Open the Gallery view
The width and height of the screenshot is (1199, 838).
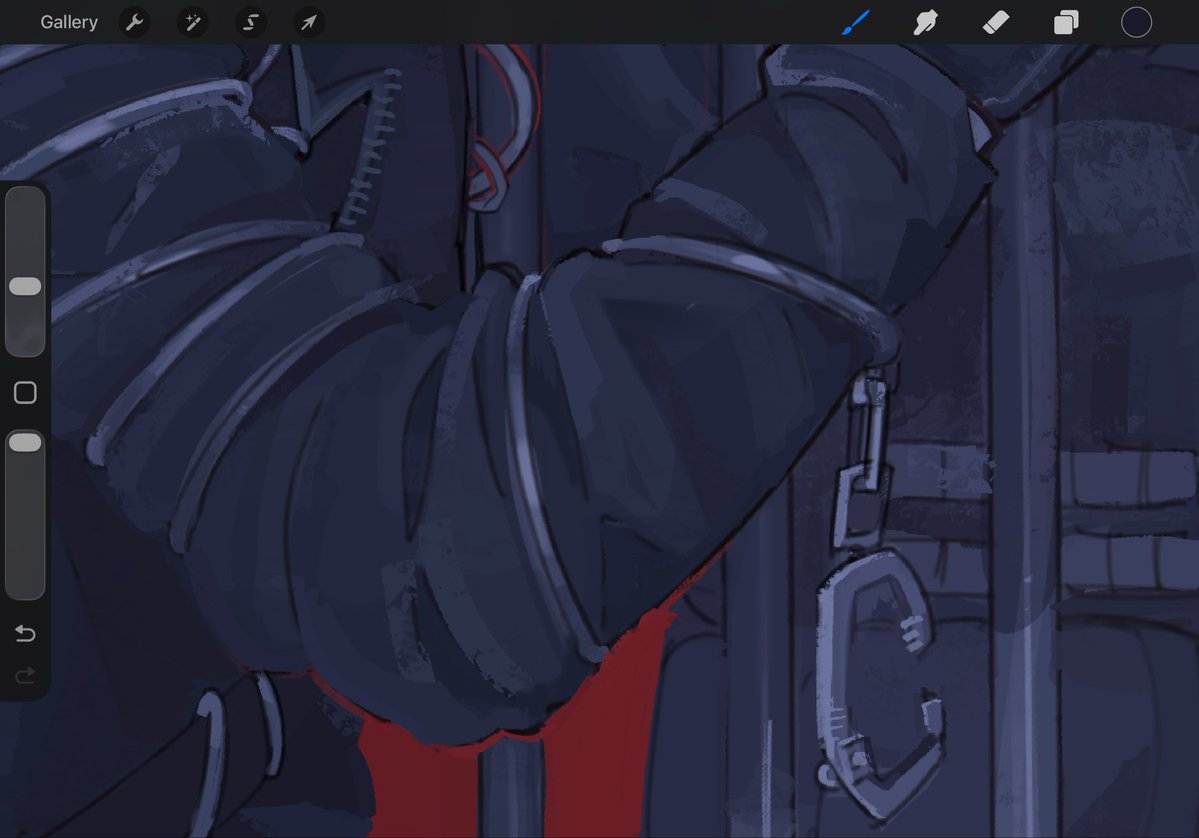click(x=69, y=22)
